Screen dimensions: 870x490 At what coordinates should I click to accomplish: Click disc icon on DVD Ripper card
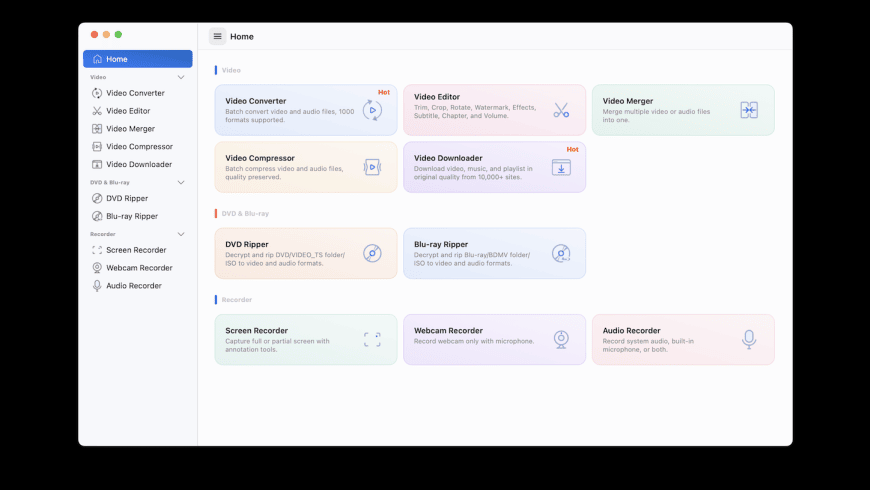pos(372,253)
